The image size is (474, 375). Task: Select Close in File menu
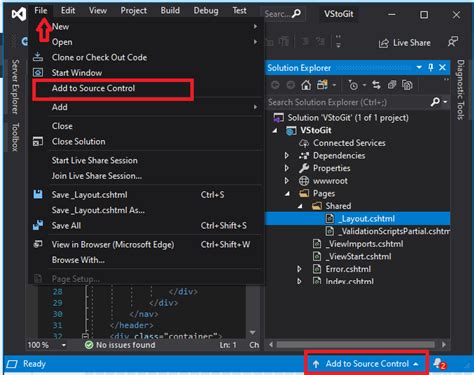(x=146, y=126)
